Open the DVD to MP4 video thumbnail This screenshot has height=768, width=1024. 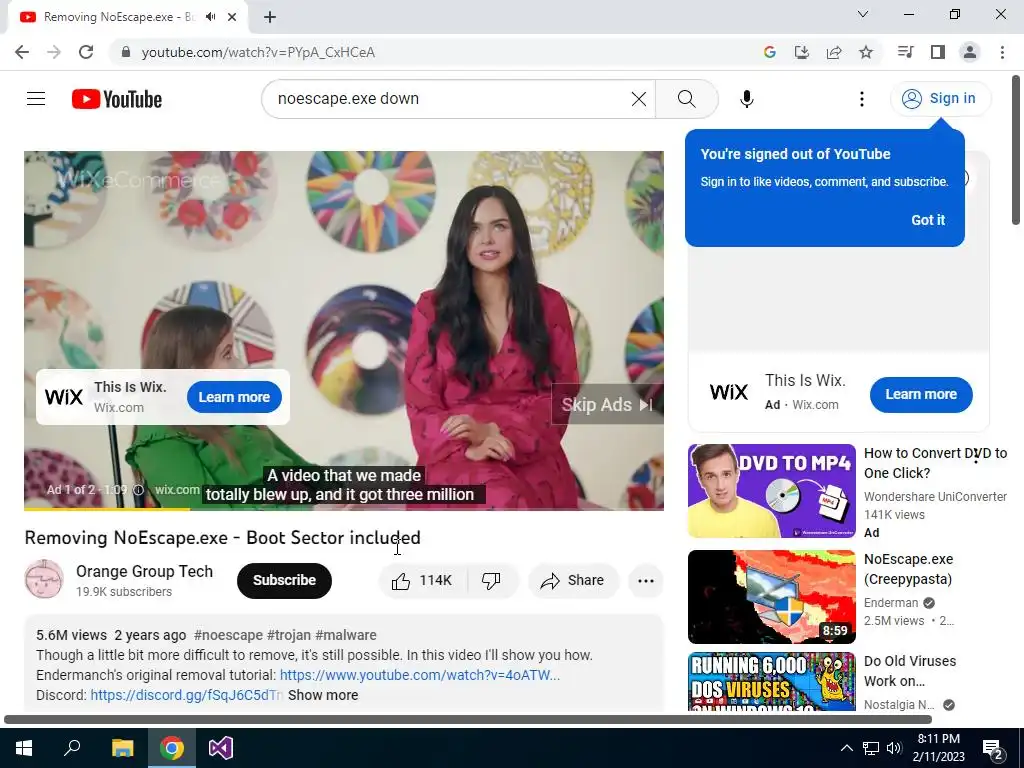point(771,491)
